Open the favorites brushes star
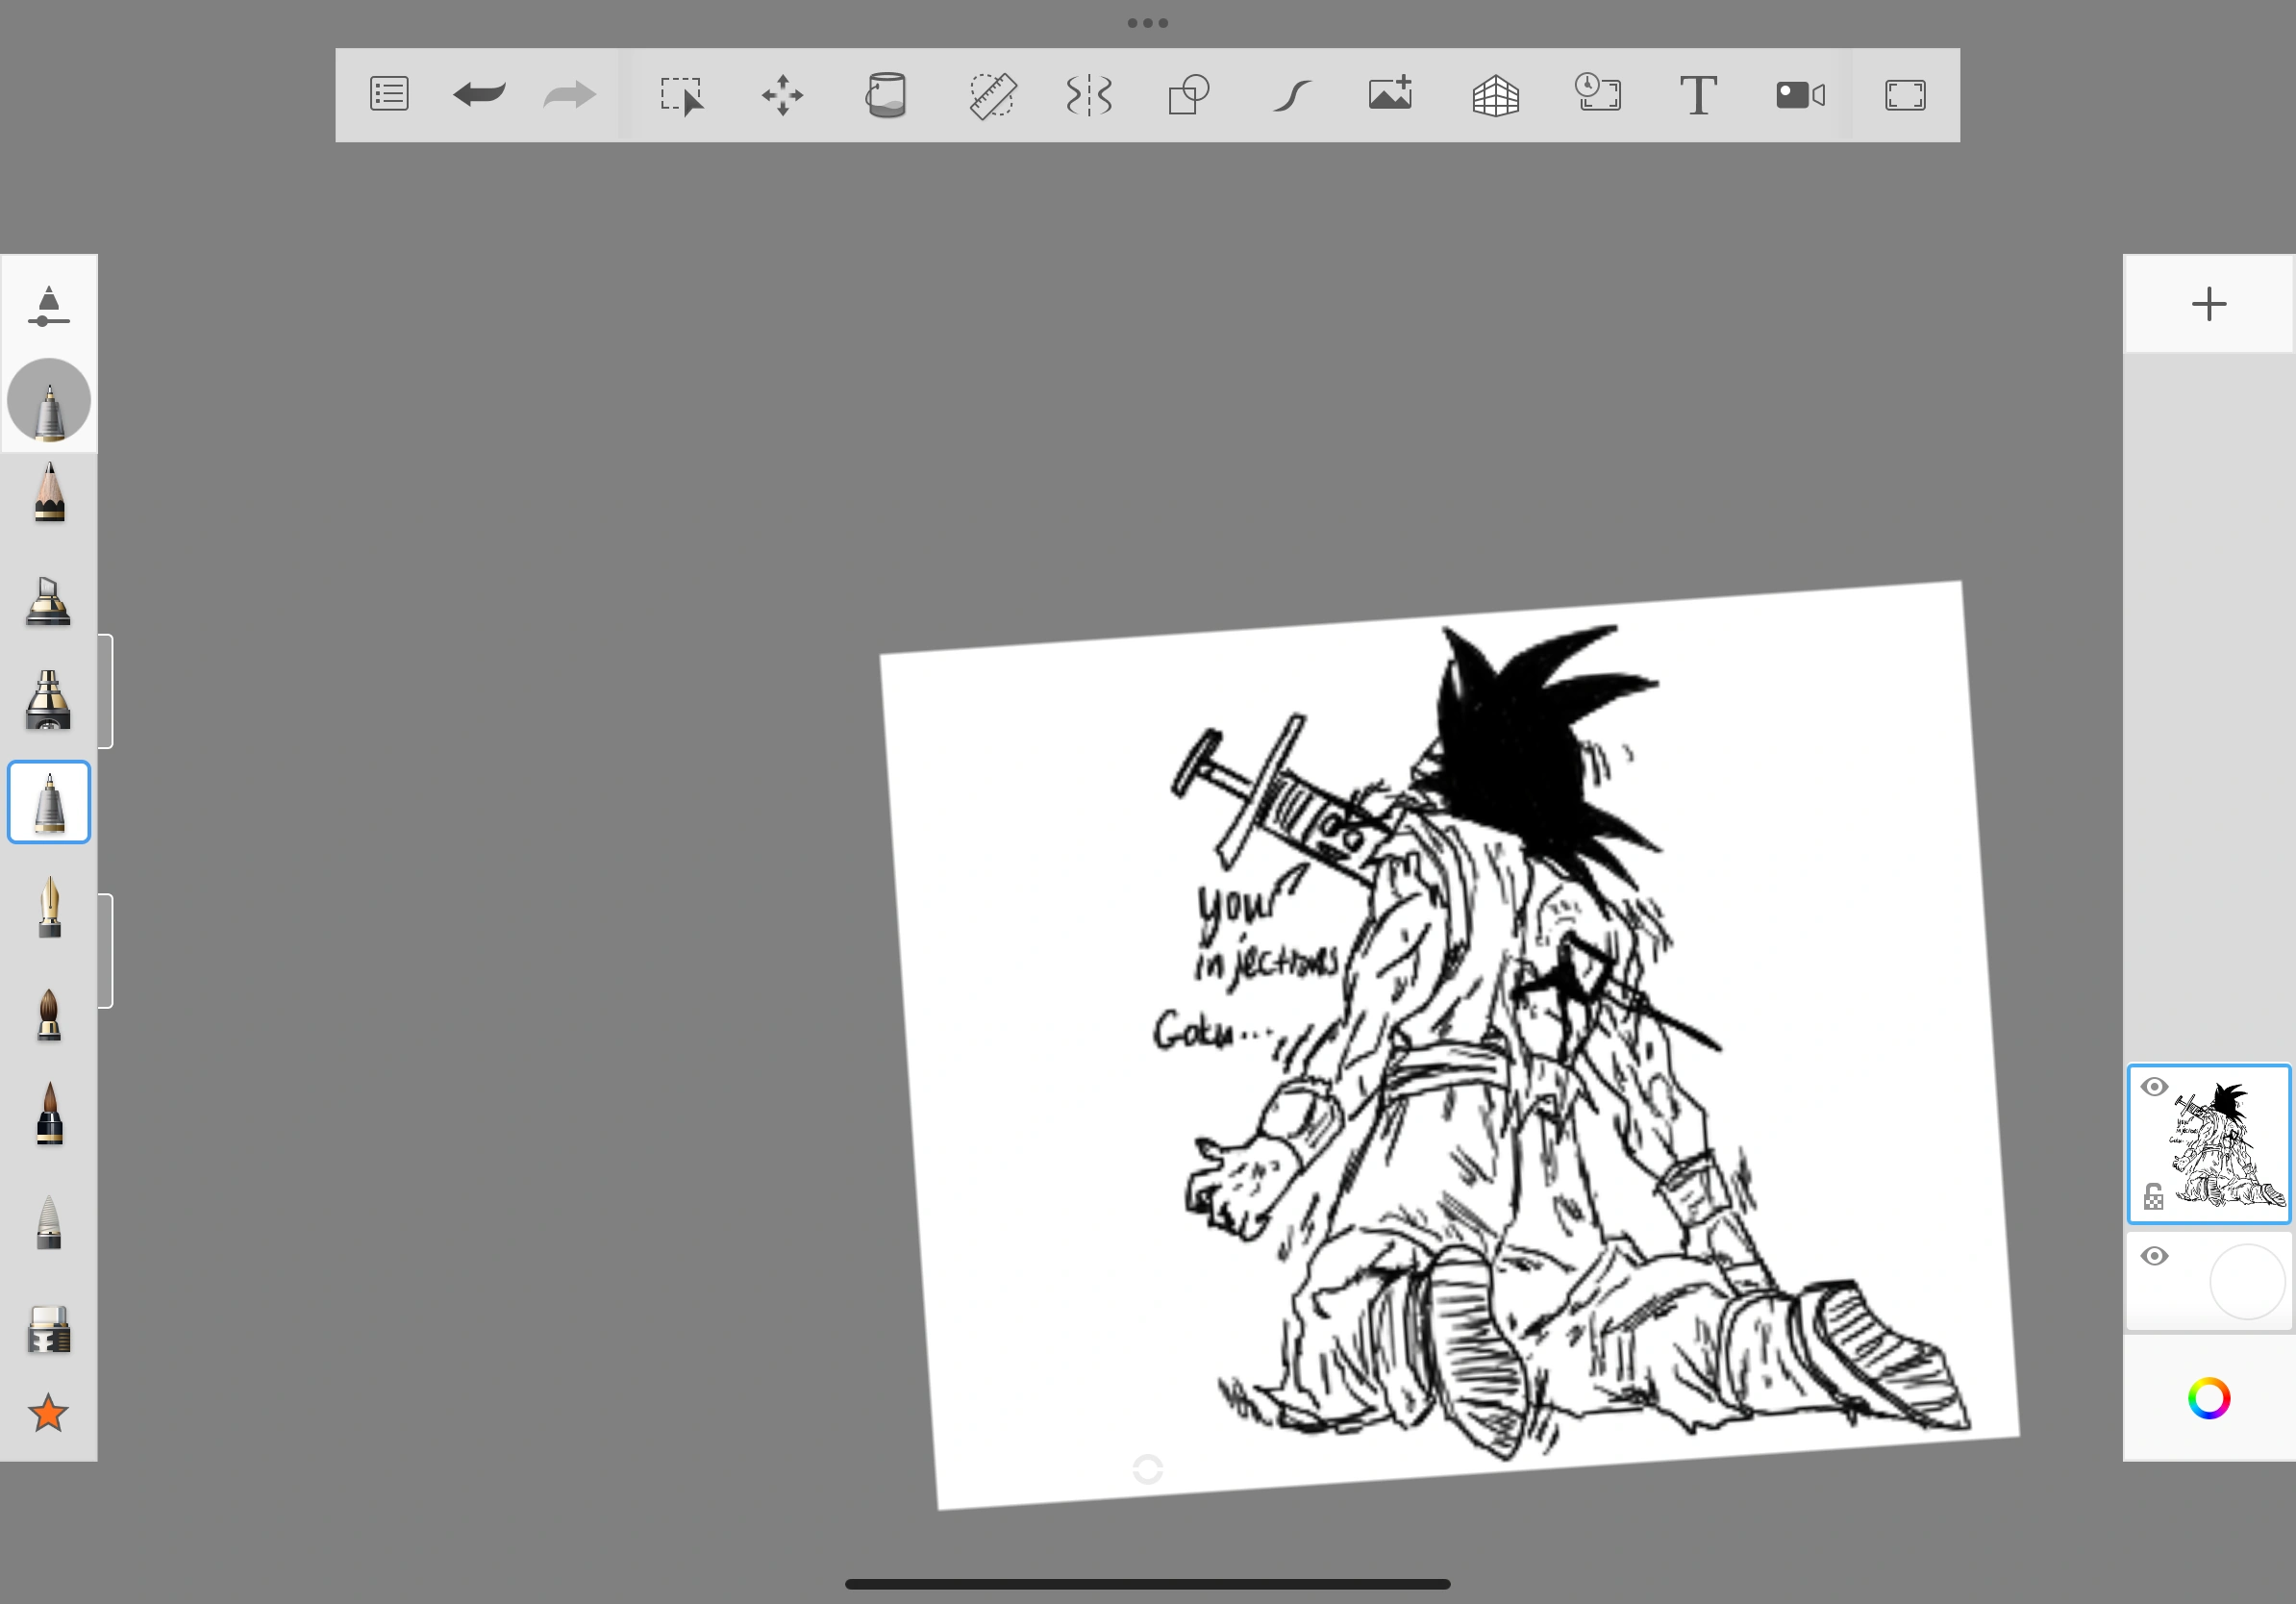This screenshot has width=2296, height=1604. (48, 1413)
